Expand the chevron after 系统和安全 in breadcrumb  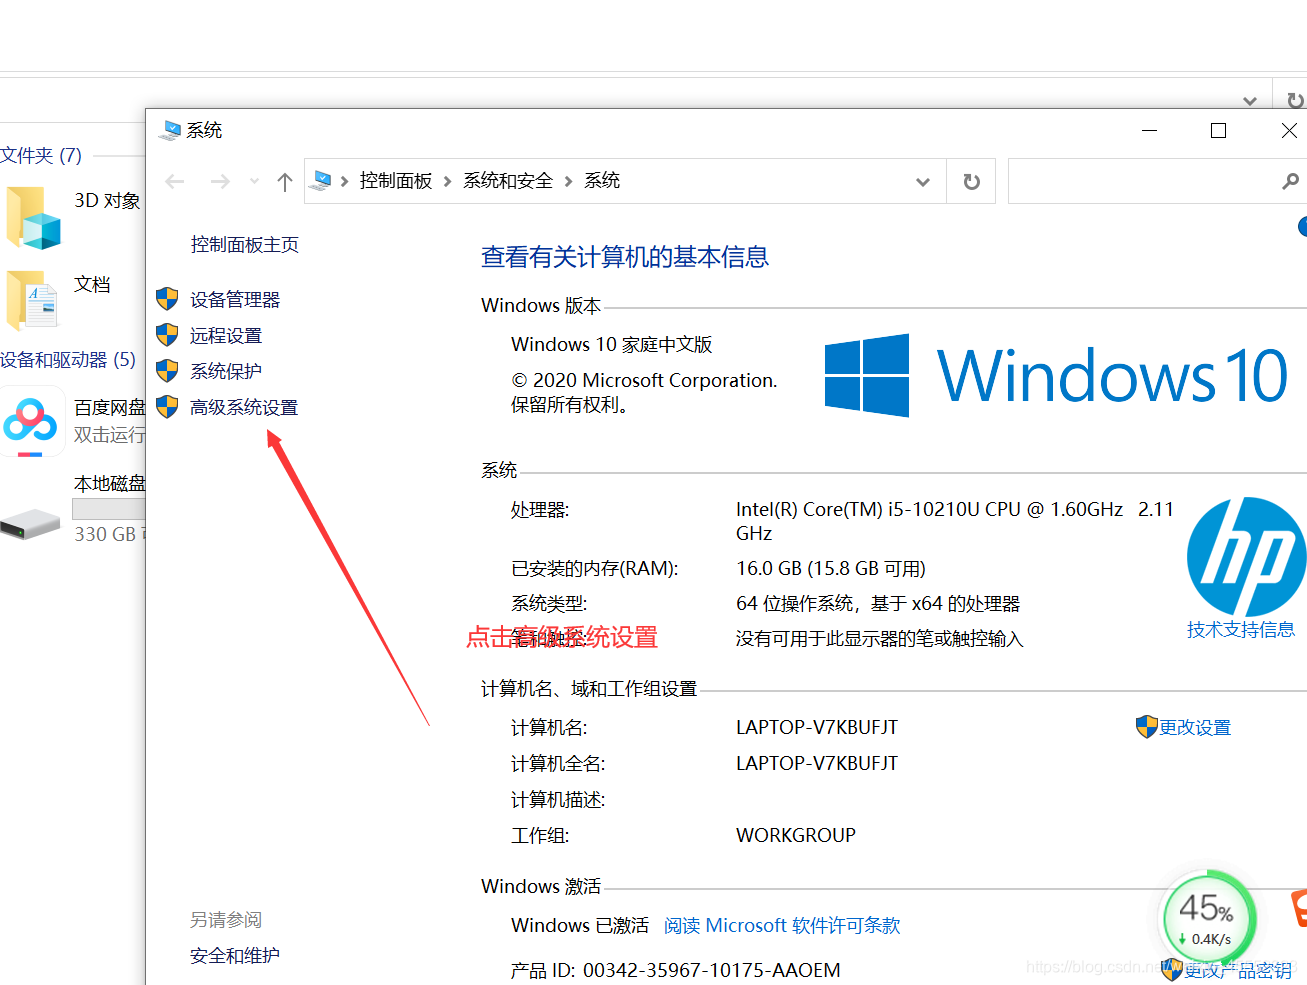569,181
